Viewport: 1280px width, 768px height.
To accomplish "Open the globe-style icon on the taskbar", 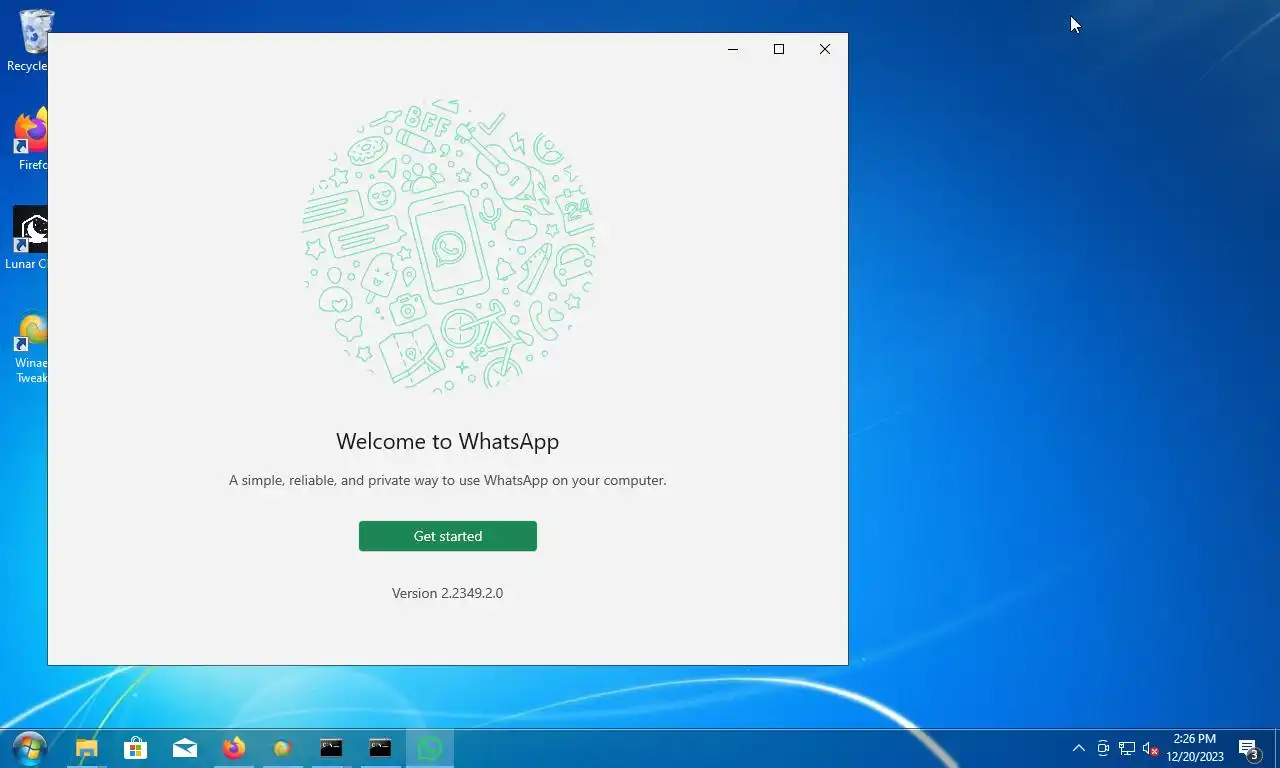I will [x=282, y=748].
